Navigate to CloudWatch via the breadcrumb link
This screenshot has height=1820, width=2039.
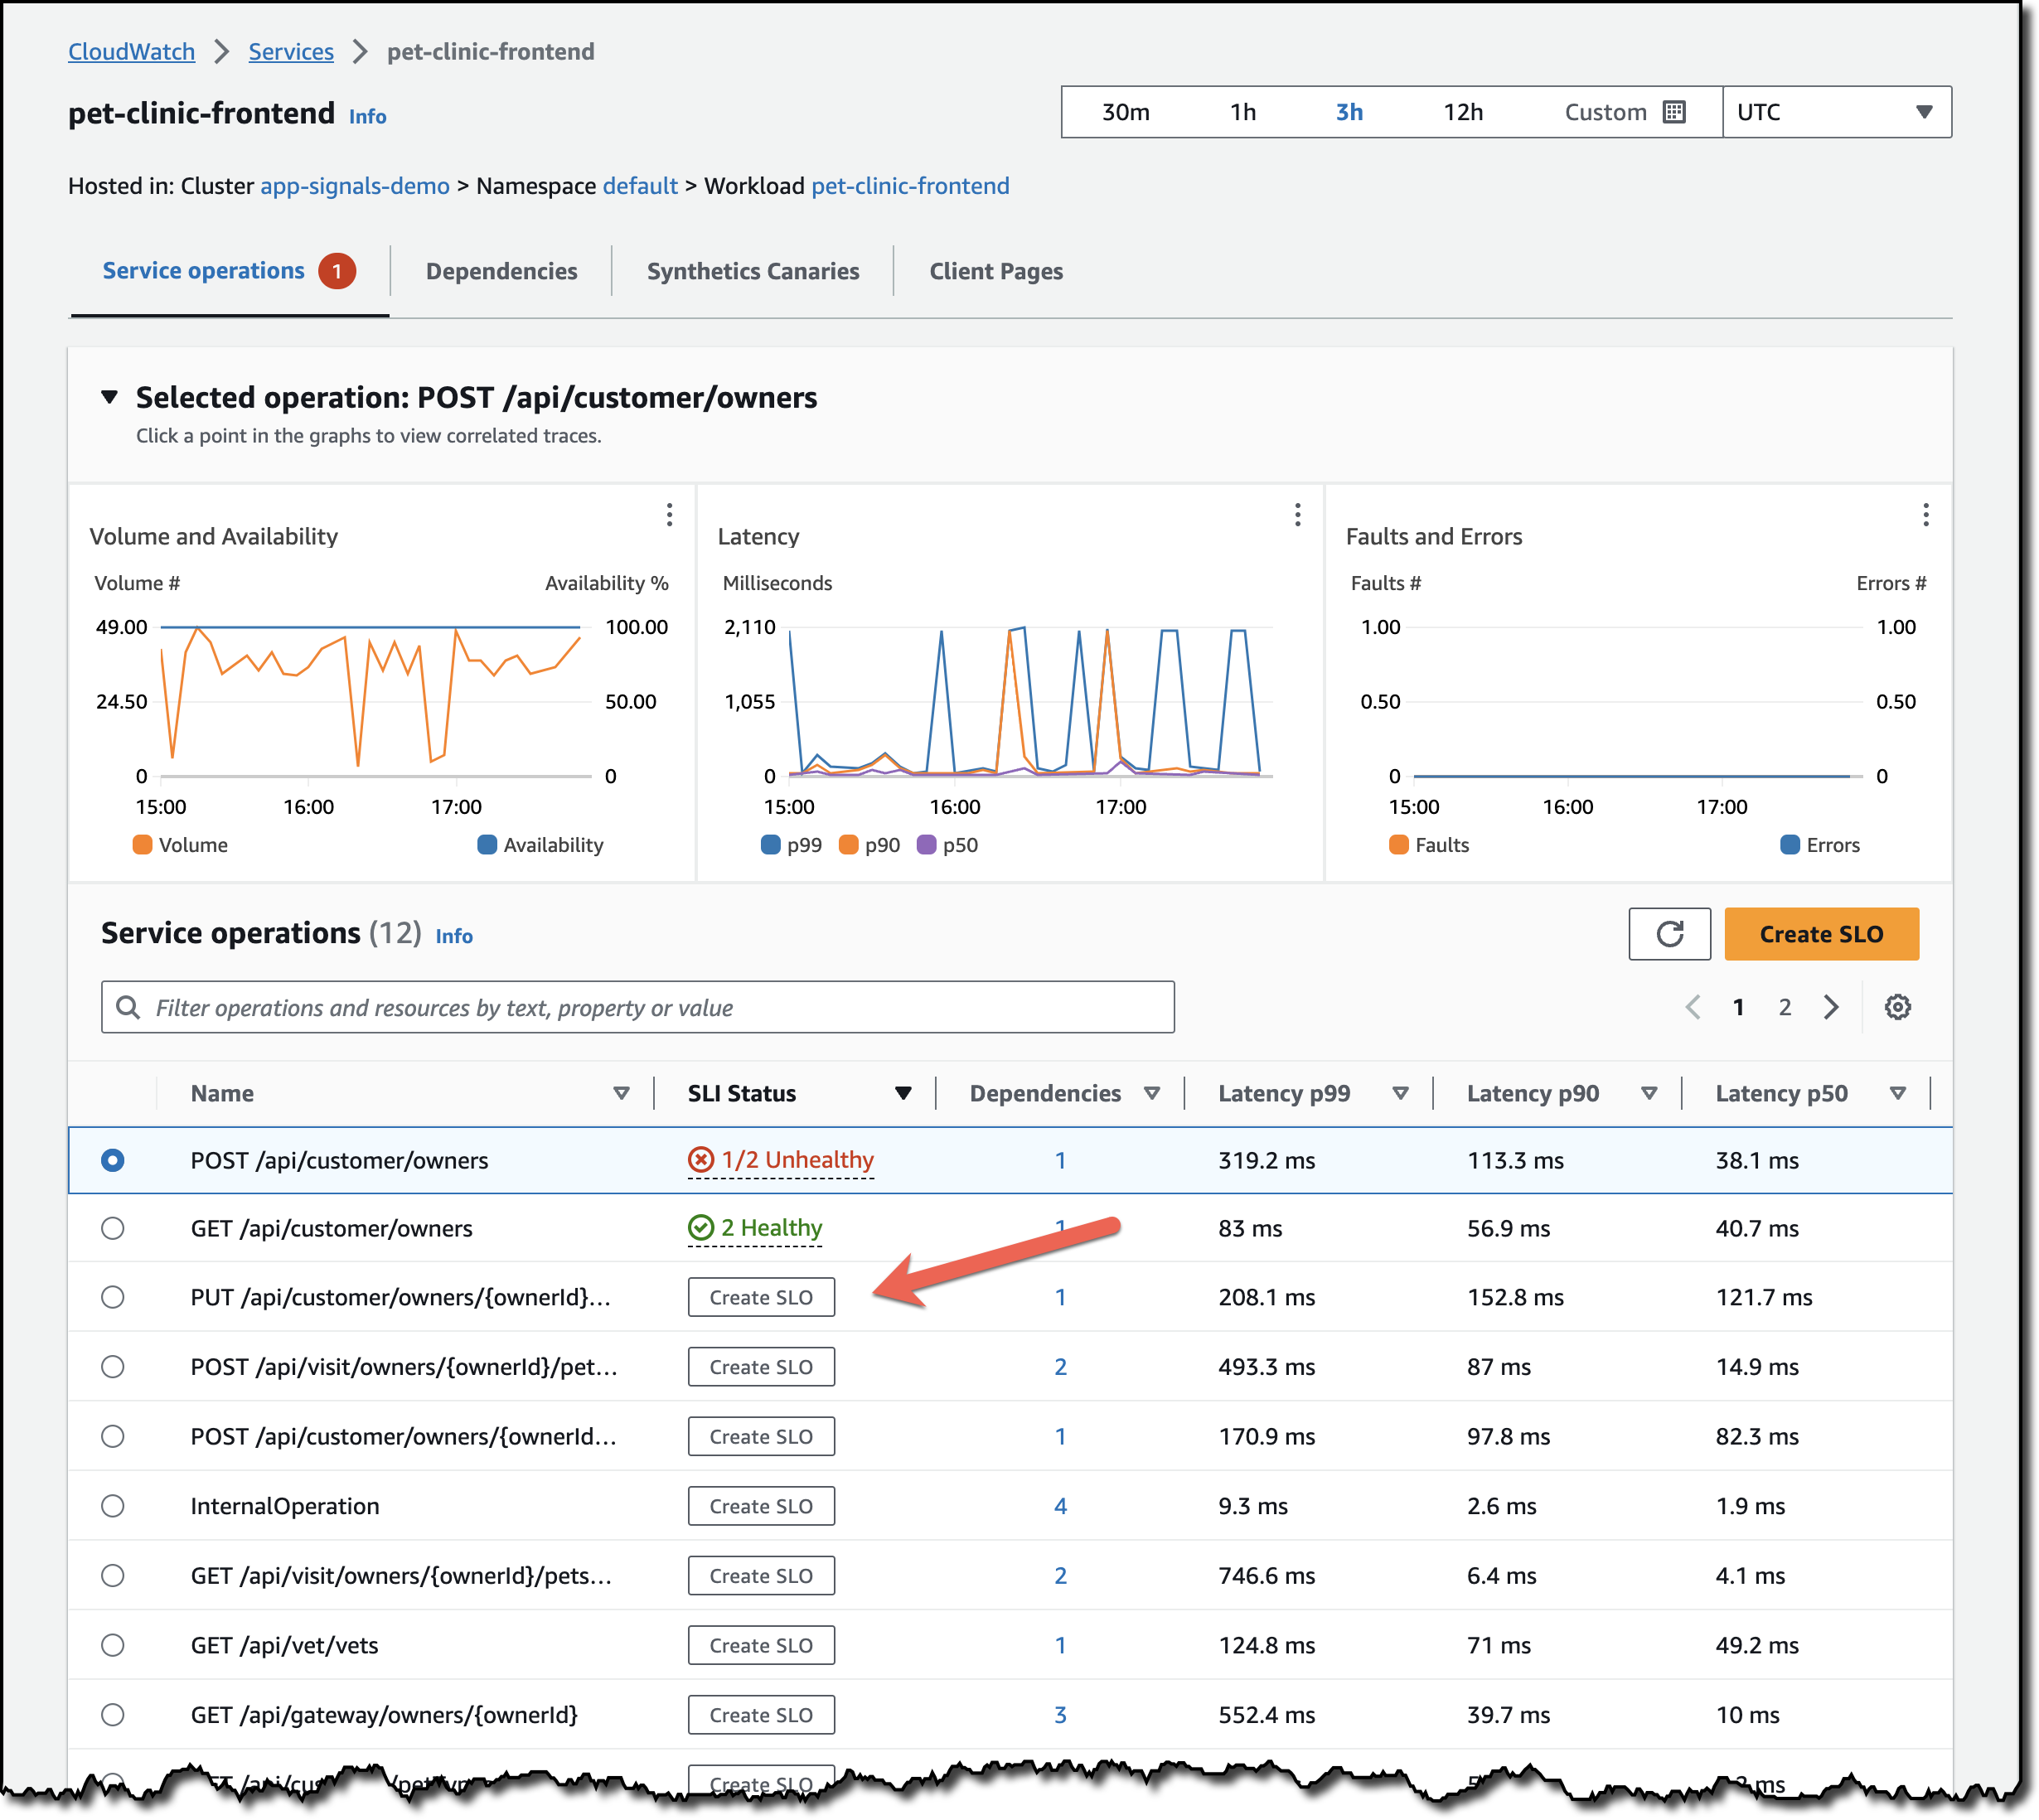(131, 51)
